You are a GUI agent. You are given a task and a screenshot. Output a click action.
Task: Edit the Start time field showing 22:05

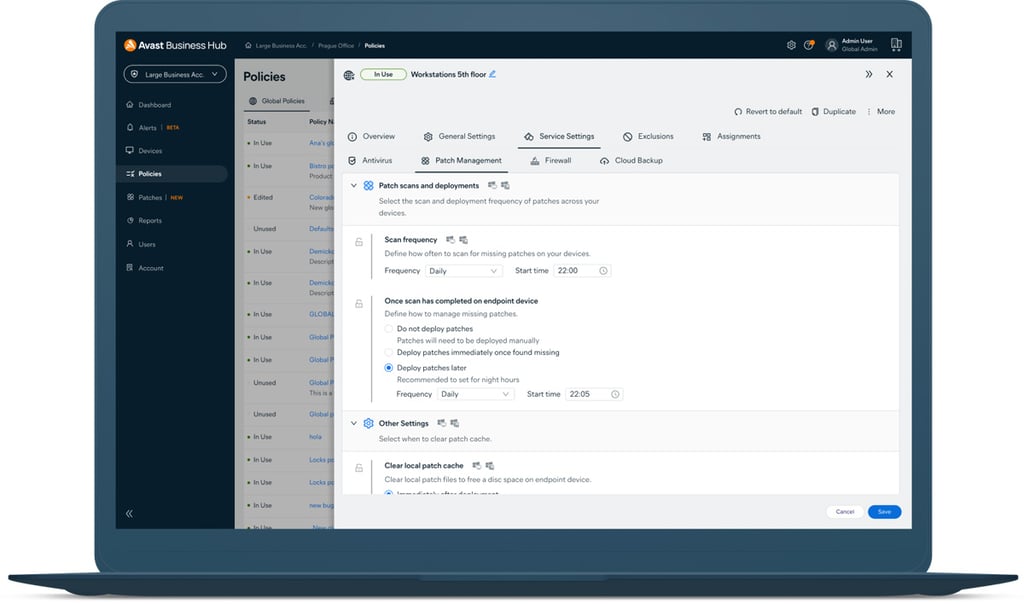(x=592, y=394)
